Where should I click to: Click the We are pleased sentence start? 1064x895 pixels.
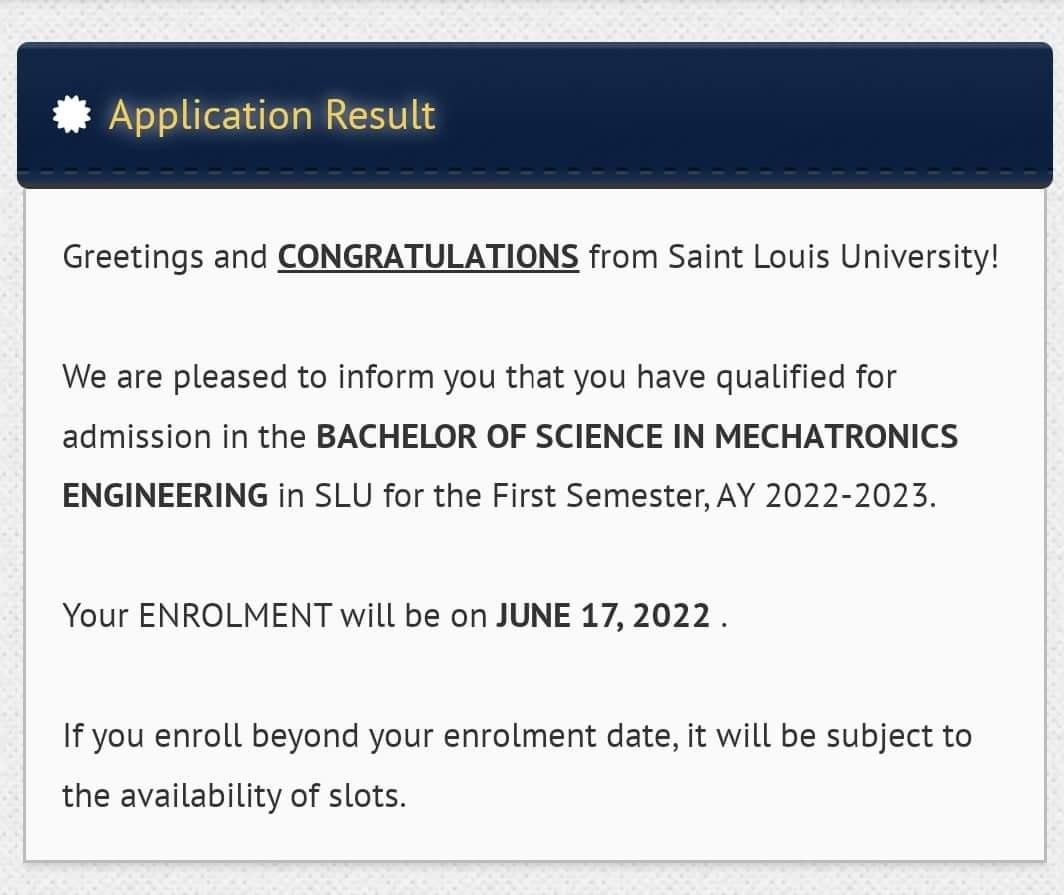[174, 377]
